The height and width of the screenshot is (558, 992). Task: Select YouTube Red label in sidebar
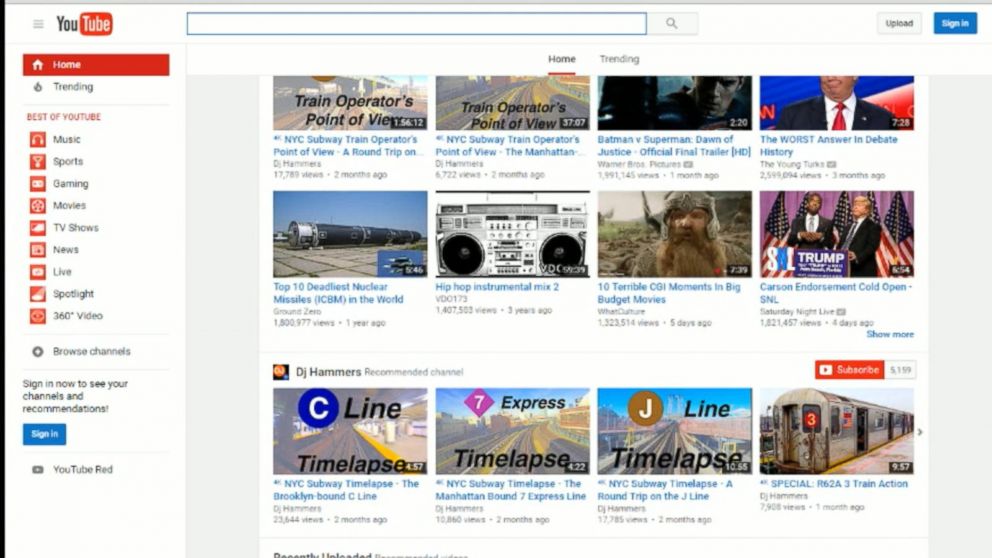(x=83, y=469)
